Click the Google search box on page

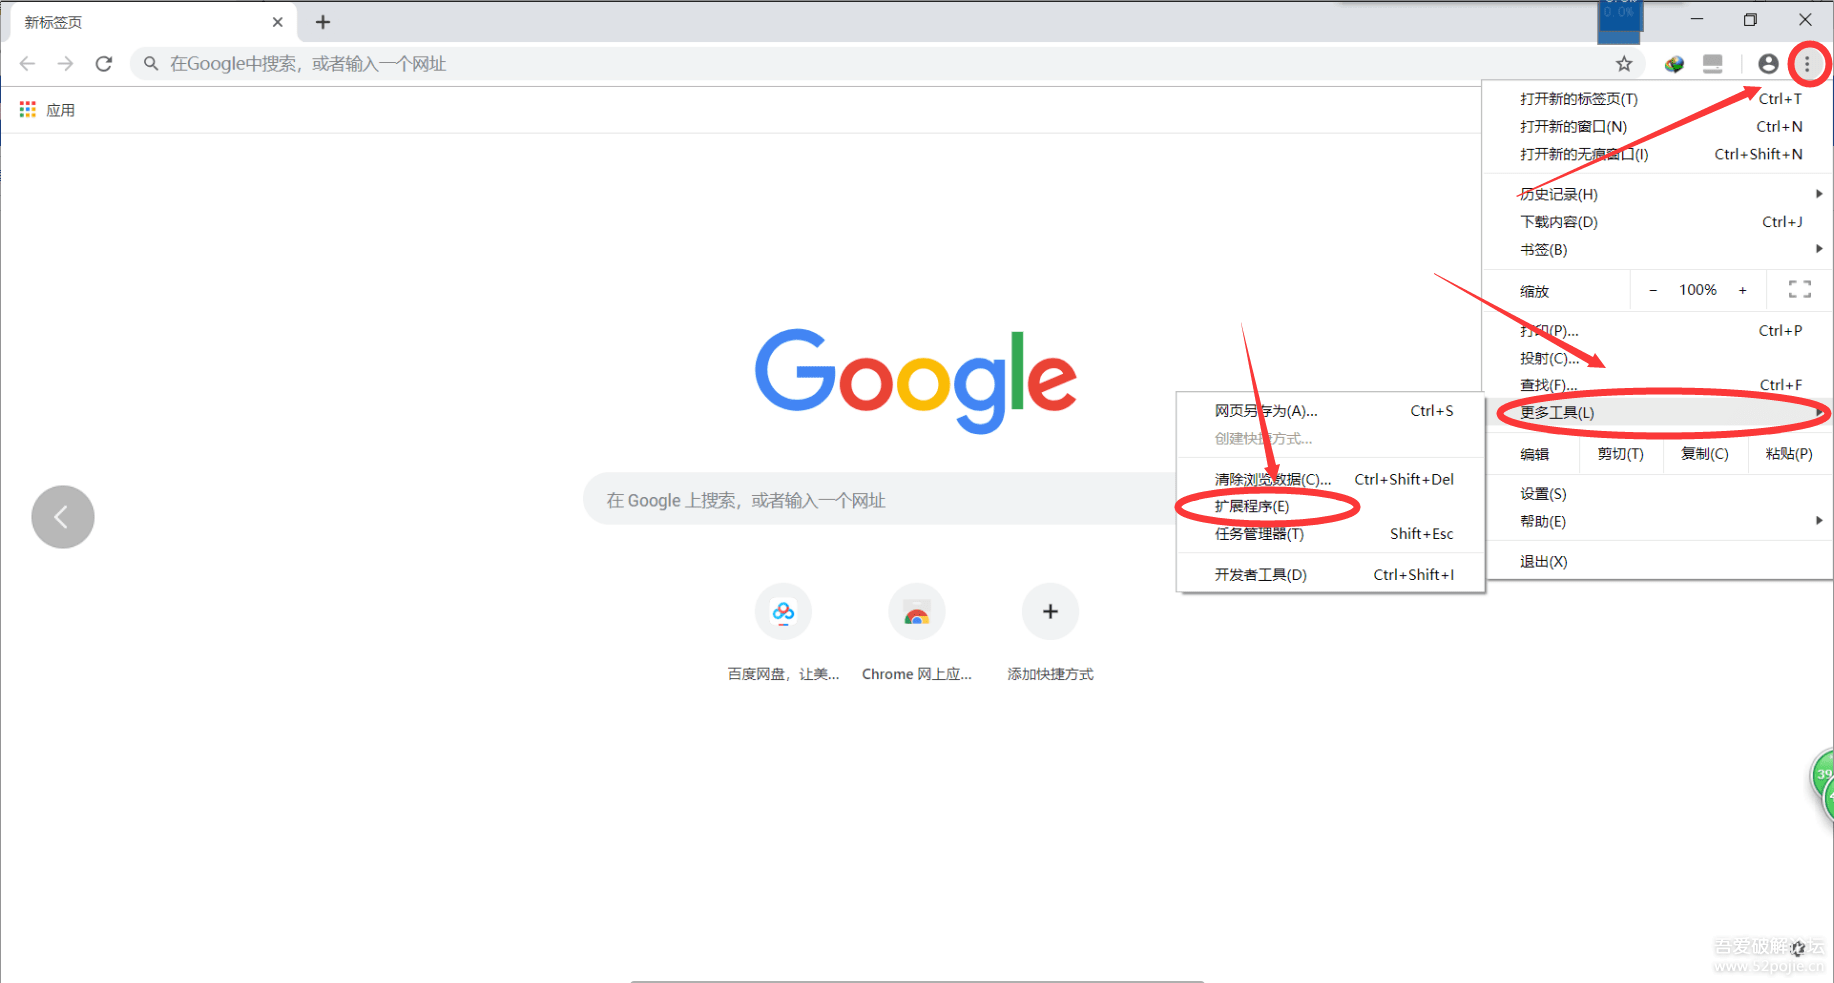click(x=880, y=500)
